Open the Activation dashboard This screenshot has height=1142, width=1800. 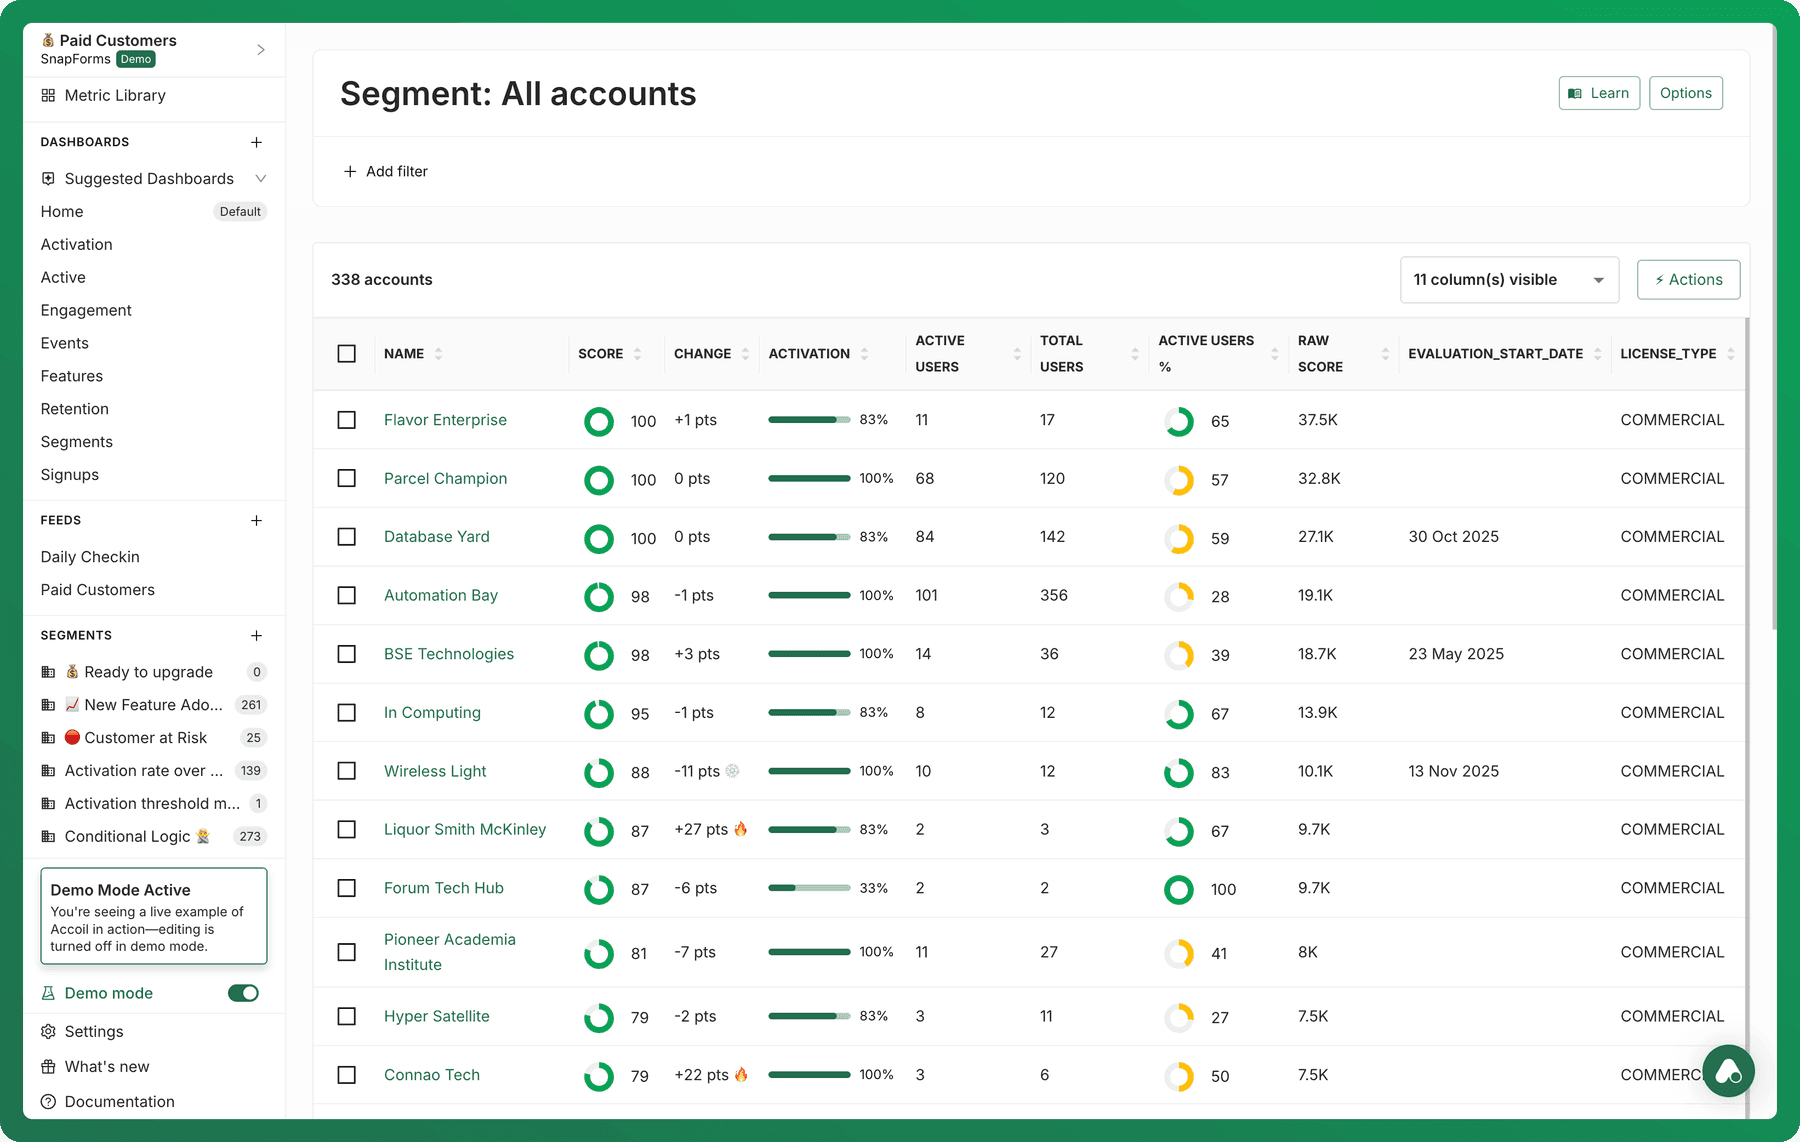tap(77, 244)
